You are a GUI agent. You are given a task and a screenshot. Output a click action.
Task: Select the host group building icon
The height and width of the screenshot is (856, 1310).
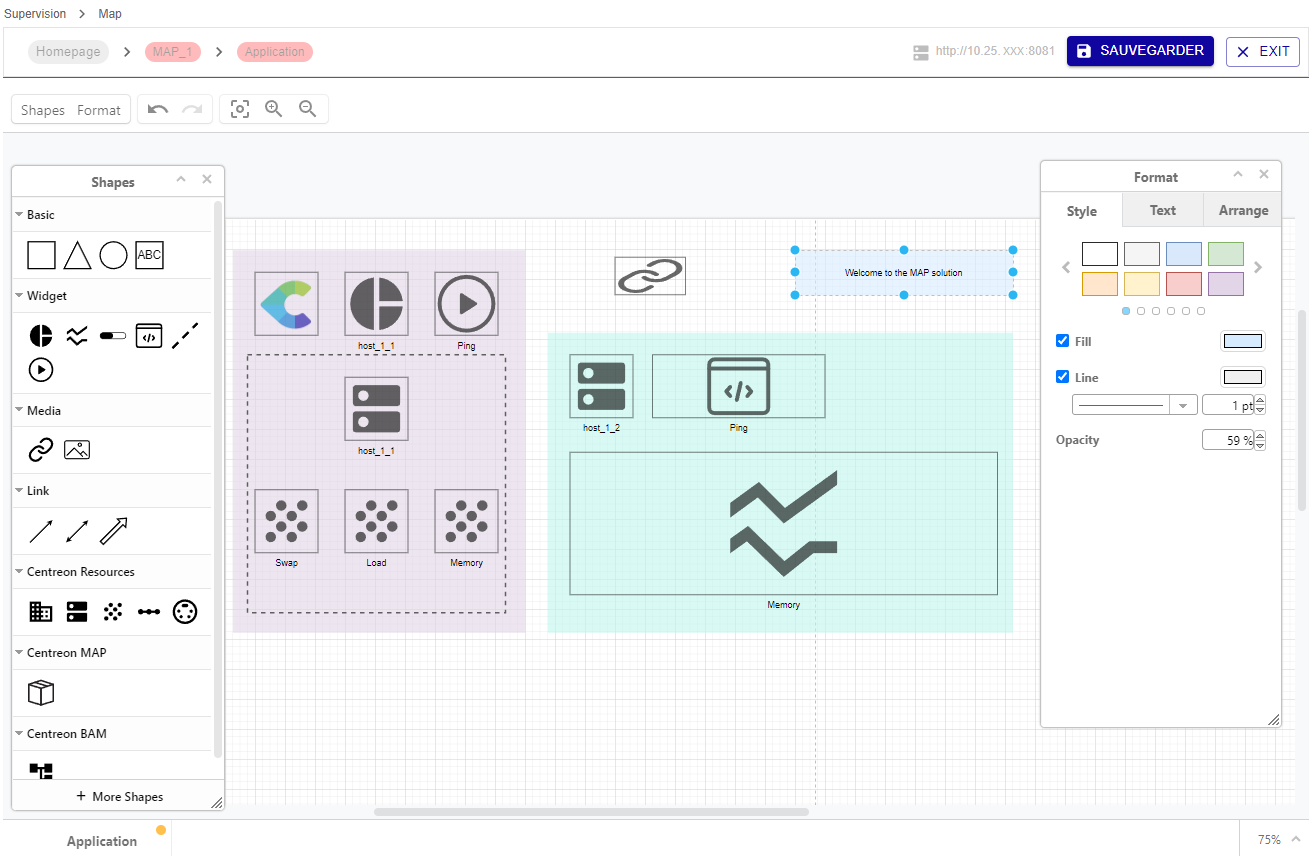coord(41,612)
